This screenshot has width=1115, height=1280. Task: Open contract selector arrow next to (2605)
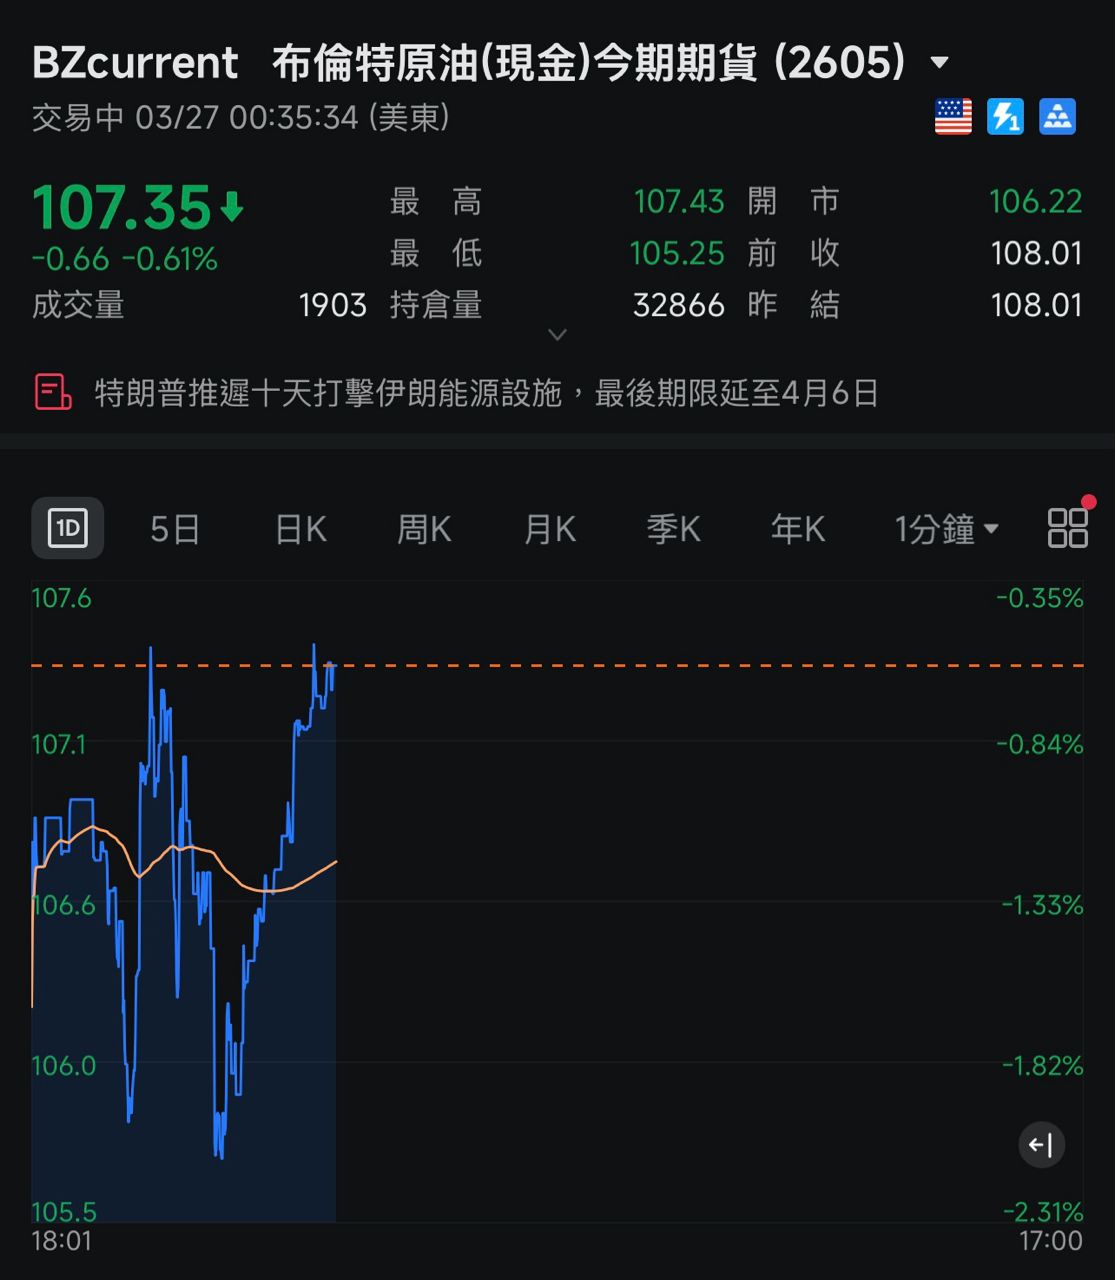click(x=939, y=63)
